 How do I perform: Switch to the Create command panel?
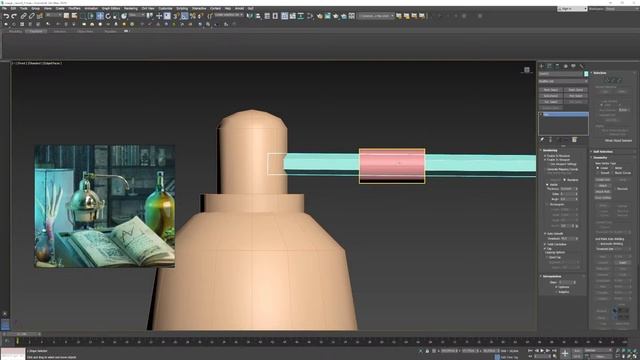[x=542, y=66]
